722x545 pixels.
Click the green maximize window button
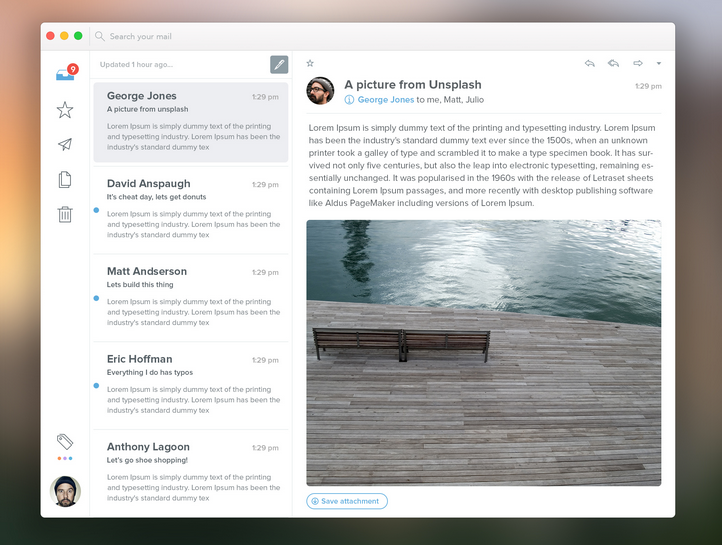[x=78, y=36]
